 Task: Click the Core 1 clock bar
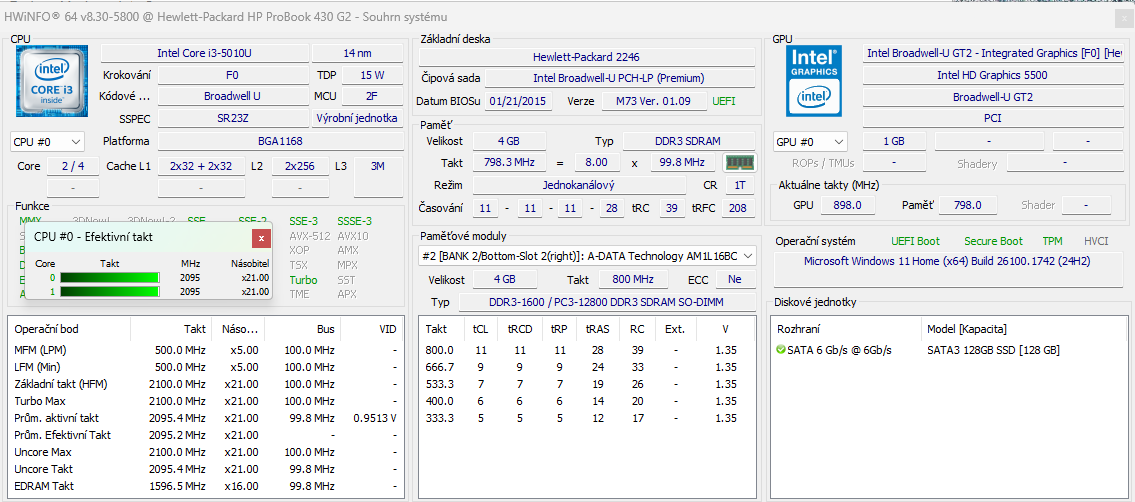point(110,291)
